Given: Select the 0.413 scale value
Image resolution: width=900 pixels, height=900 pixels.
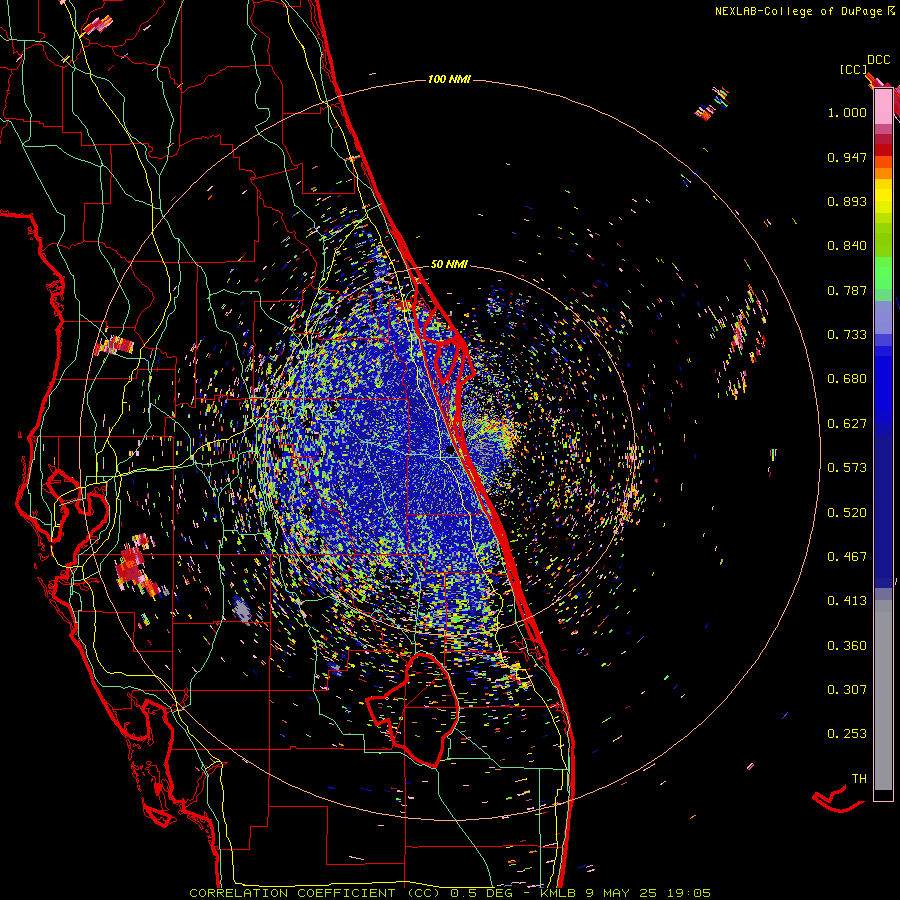Looking at the screenshot, I should [x=847, y=601].
